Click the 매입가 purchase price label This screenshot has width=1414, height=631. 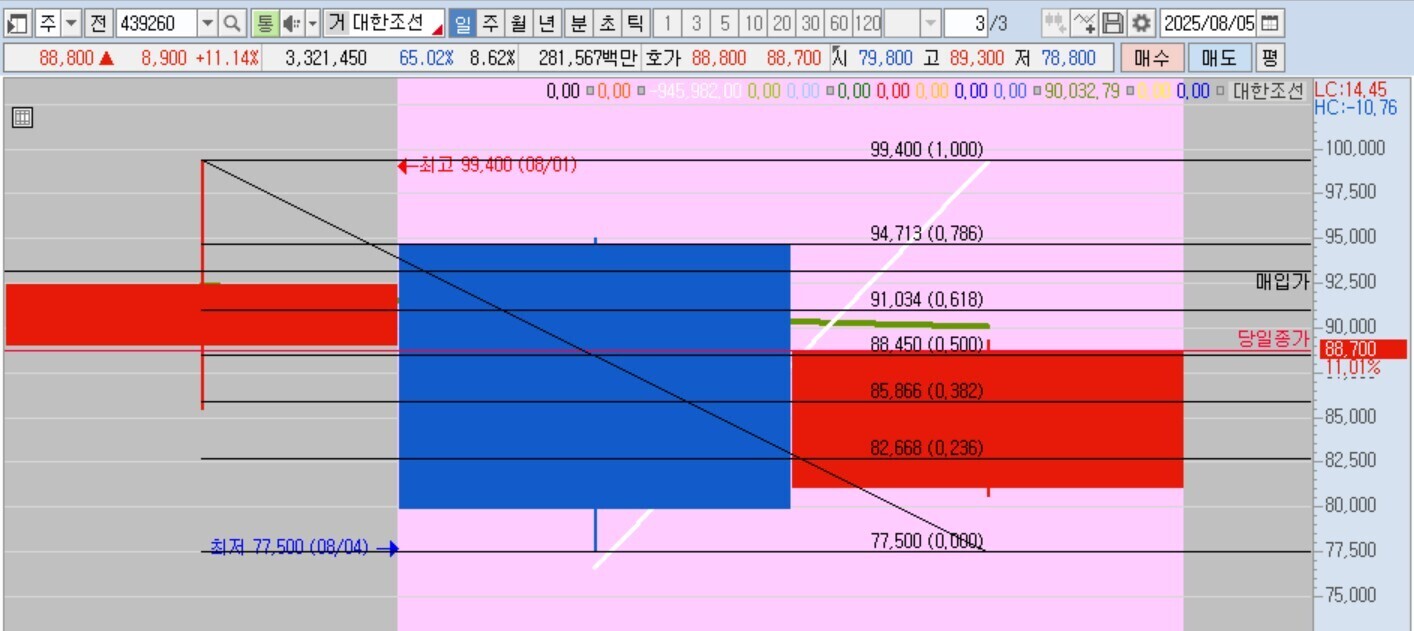pos(1282,282)
